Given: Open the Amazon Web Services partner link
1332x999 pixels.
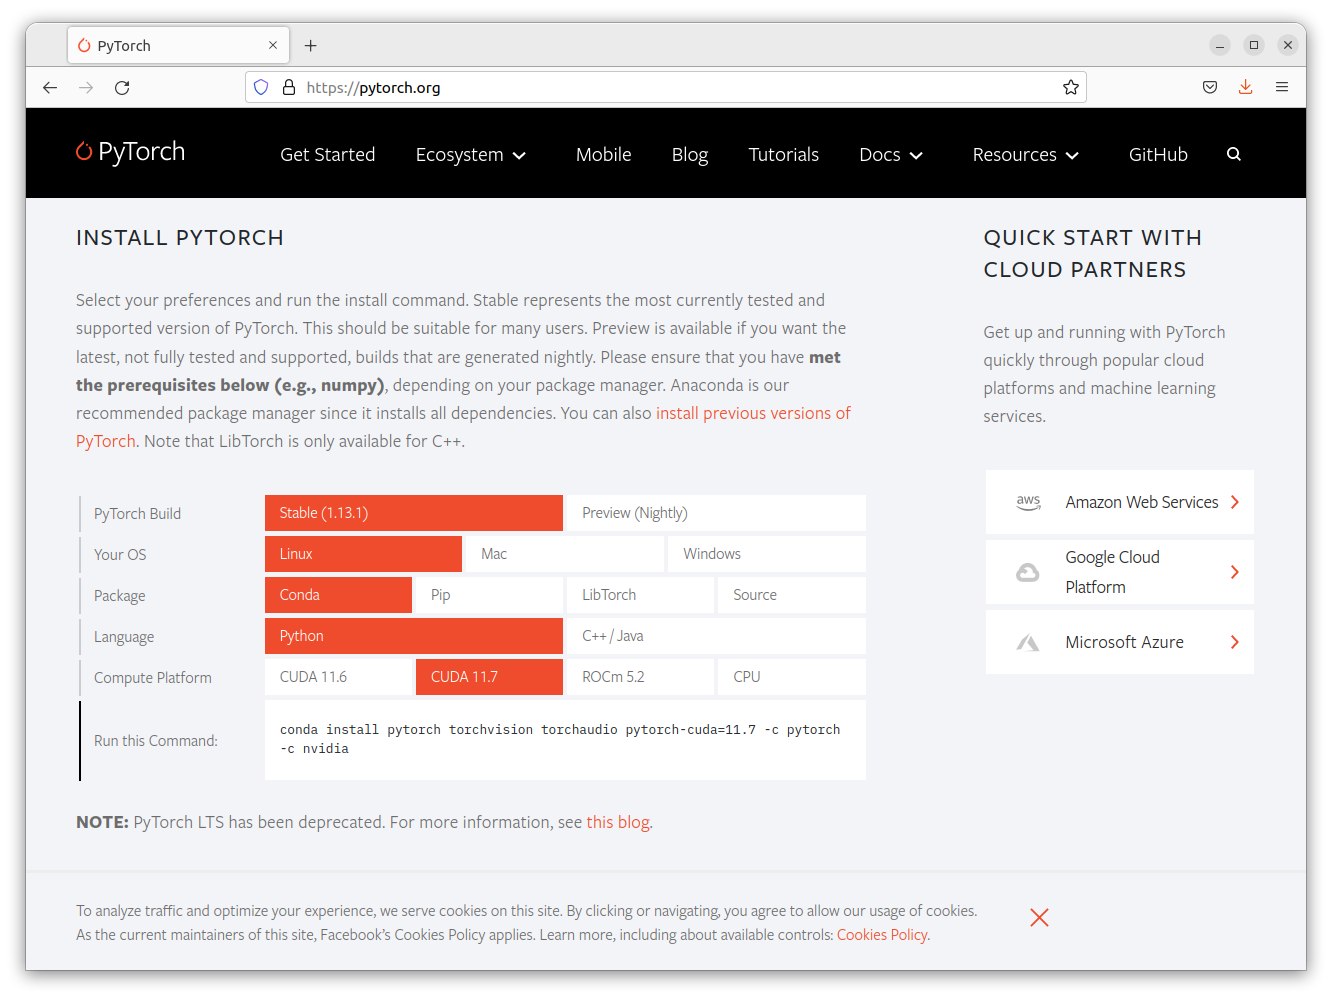Looking at the screenshot, I should (1120, 502).
